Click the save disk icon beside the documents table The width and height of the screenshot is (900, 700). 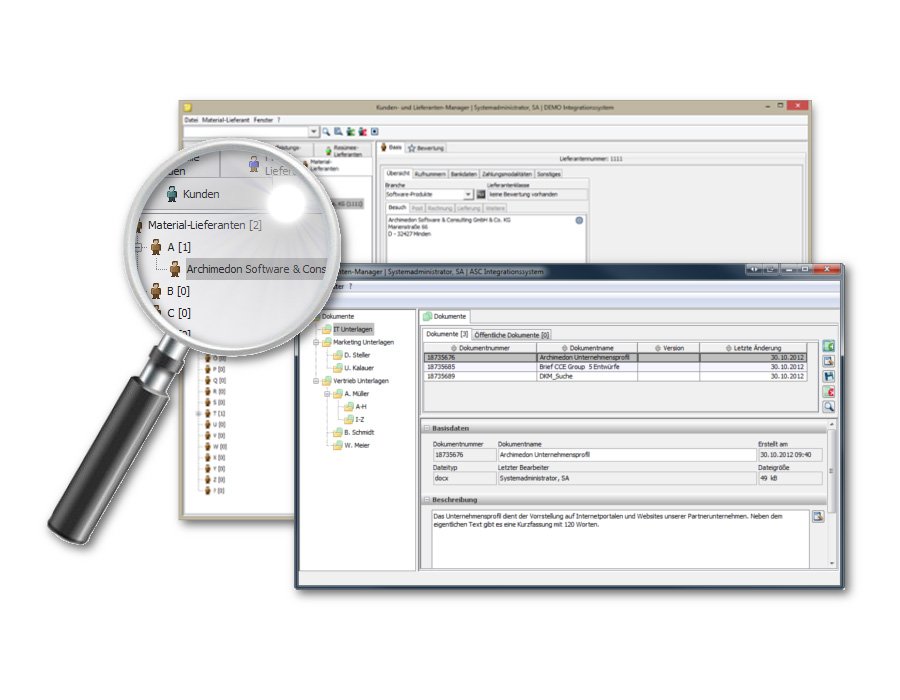point(828,376)
